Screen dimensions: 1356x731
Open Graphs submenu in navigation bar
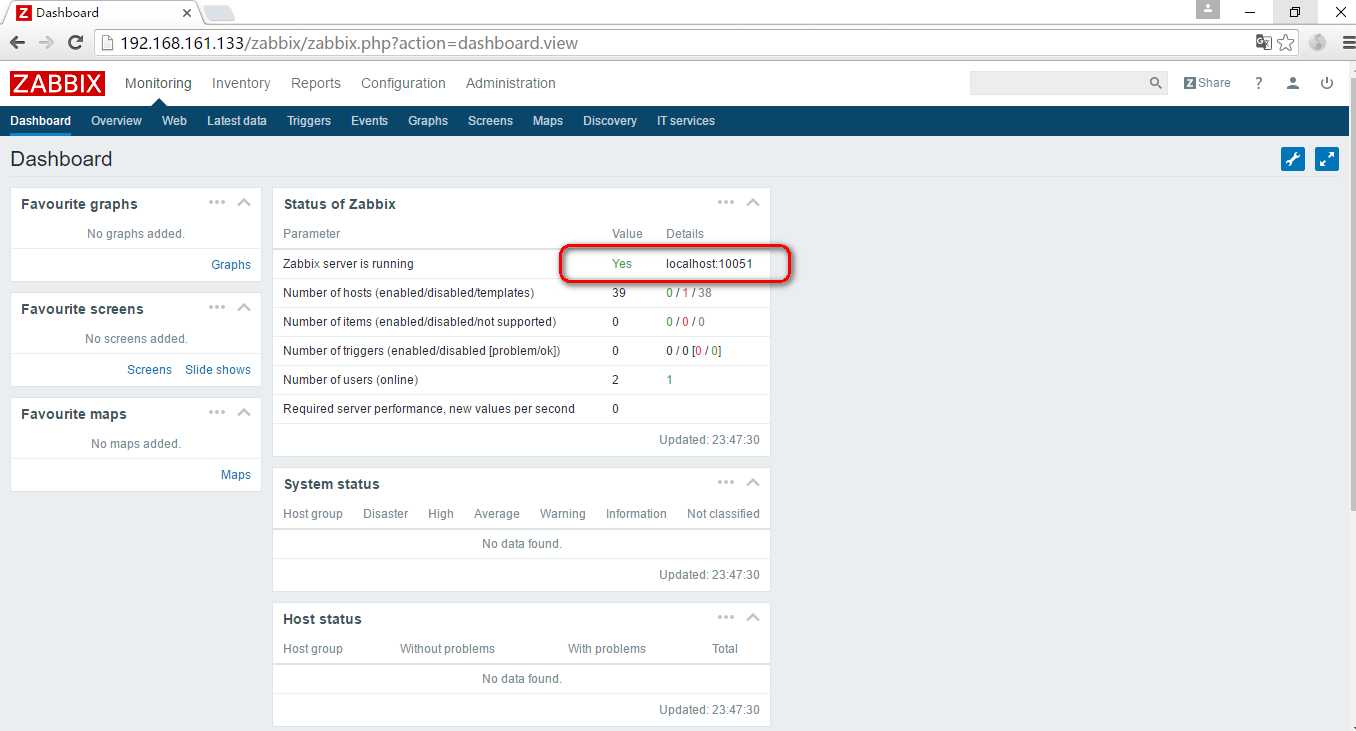tap(428, 121)
